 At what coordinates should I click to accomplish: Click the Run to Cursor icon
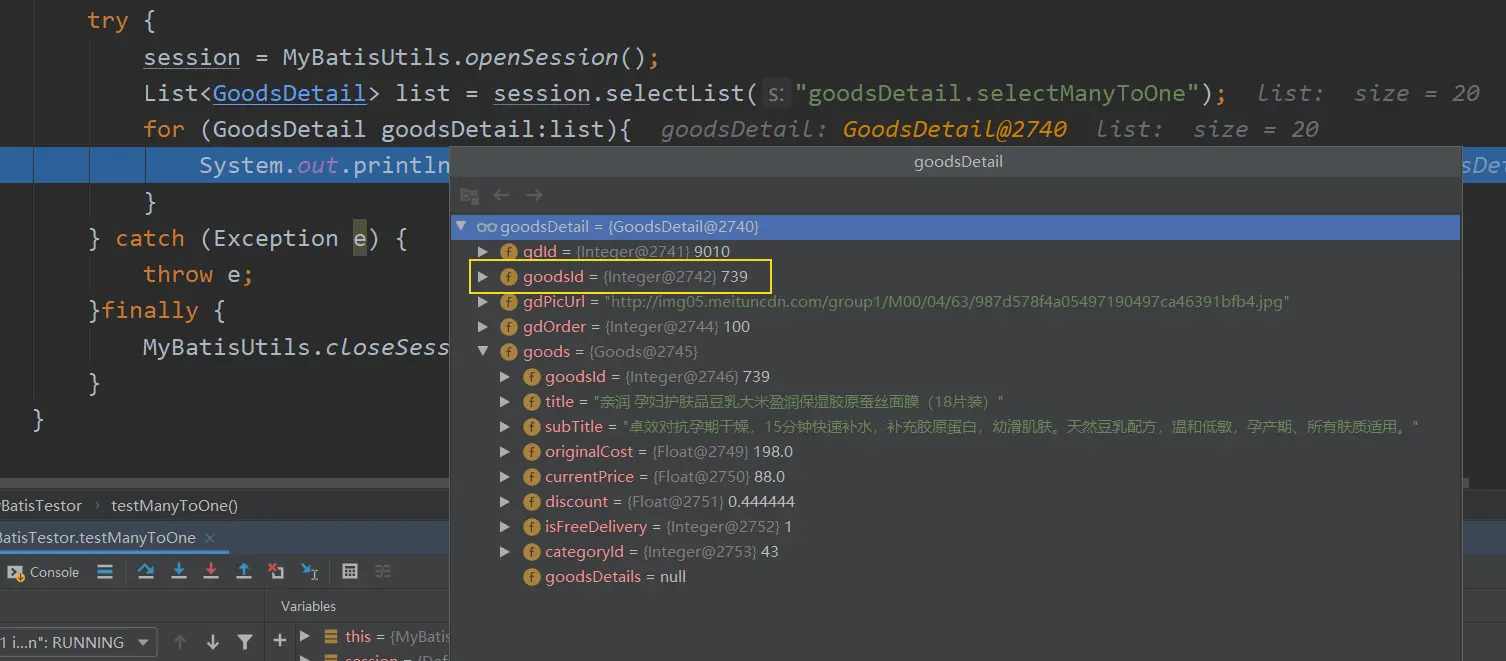310,571
